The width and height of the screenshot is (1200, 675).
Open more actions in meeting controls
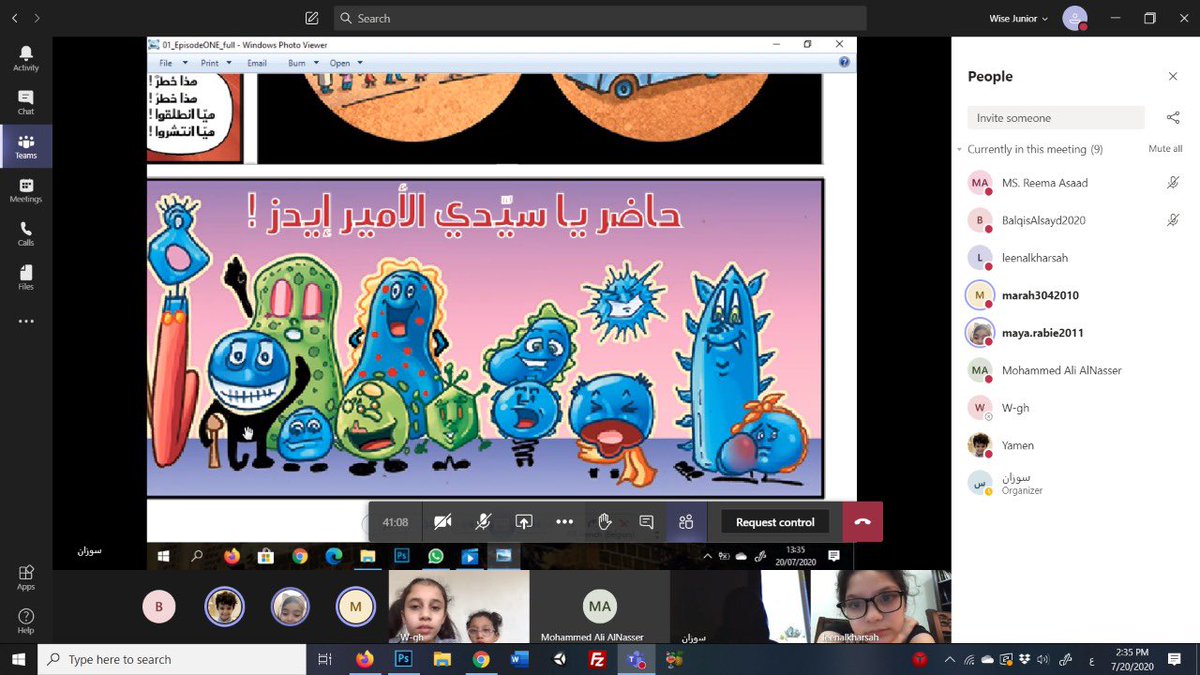564,522
